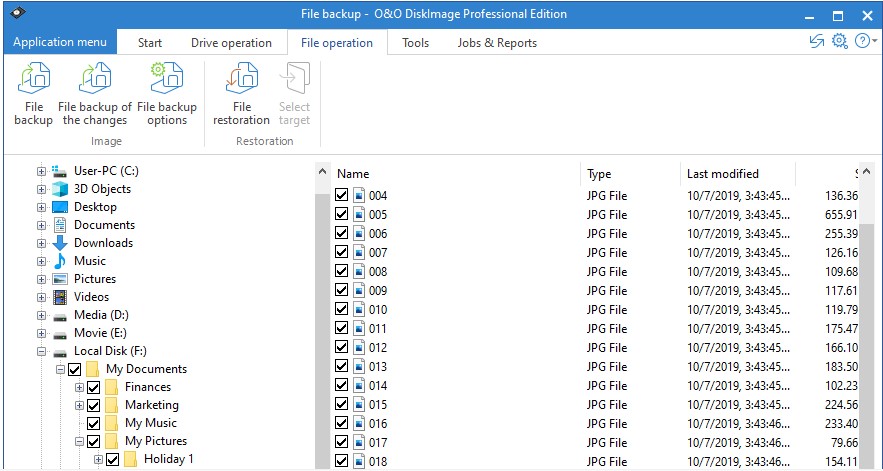Start File restoration
This screenshot has width=883, height=471.
click(242, 78)
